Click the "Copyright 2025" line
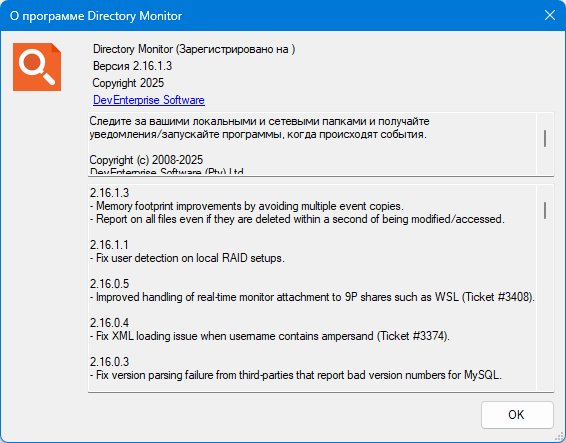 click(128, 83)
